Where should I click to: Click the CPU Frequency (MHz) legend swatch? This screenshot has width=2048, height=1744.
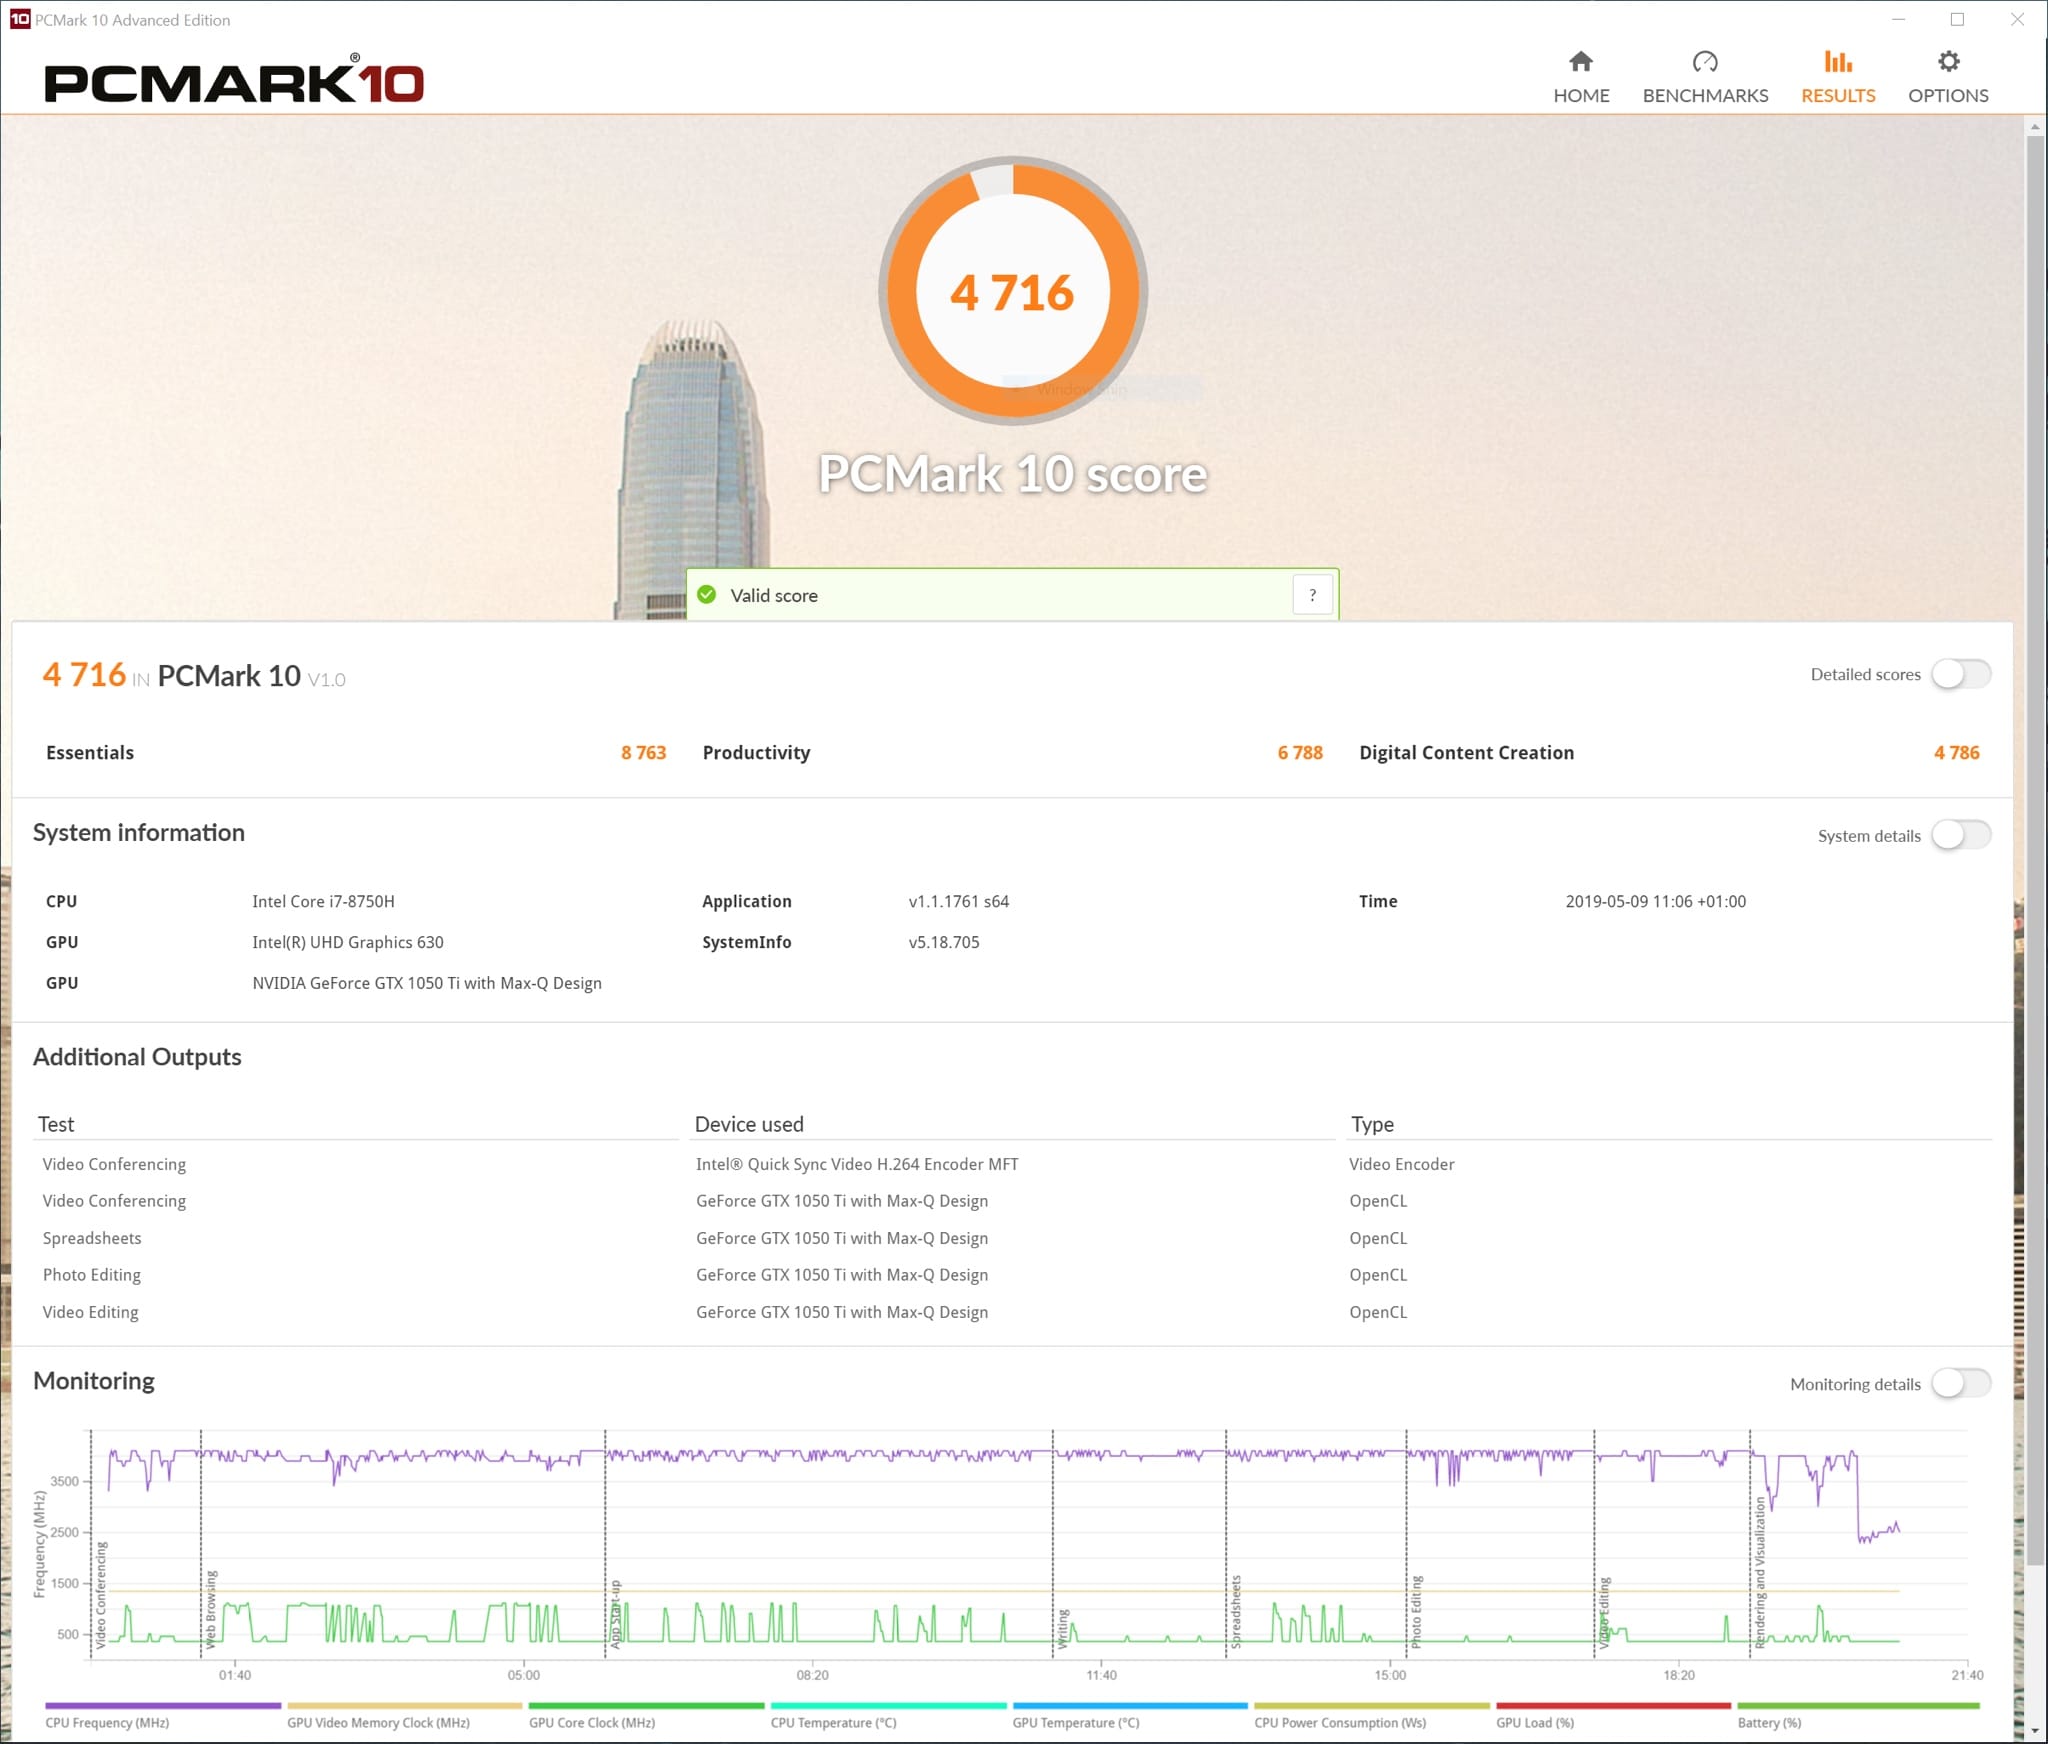click(163, 1706)
